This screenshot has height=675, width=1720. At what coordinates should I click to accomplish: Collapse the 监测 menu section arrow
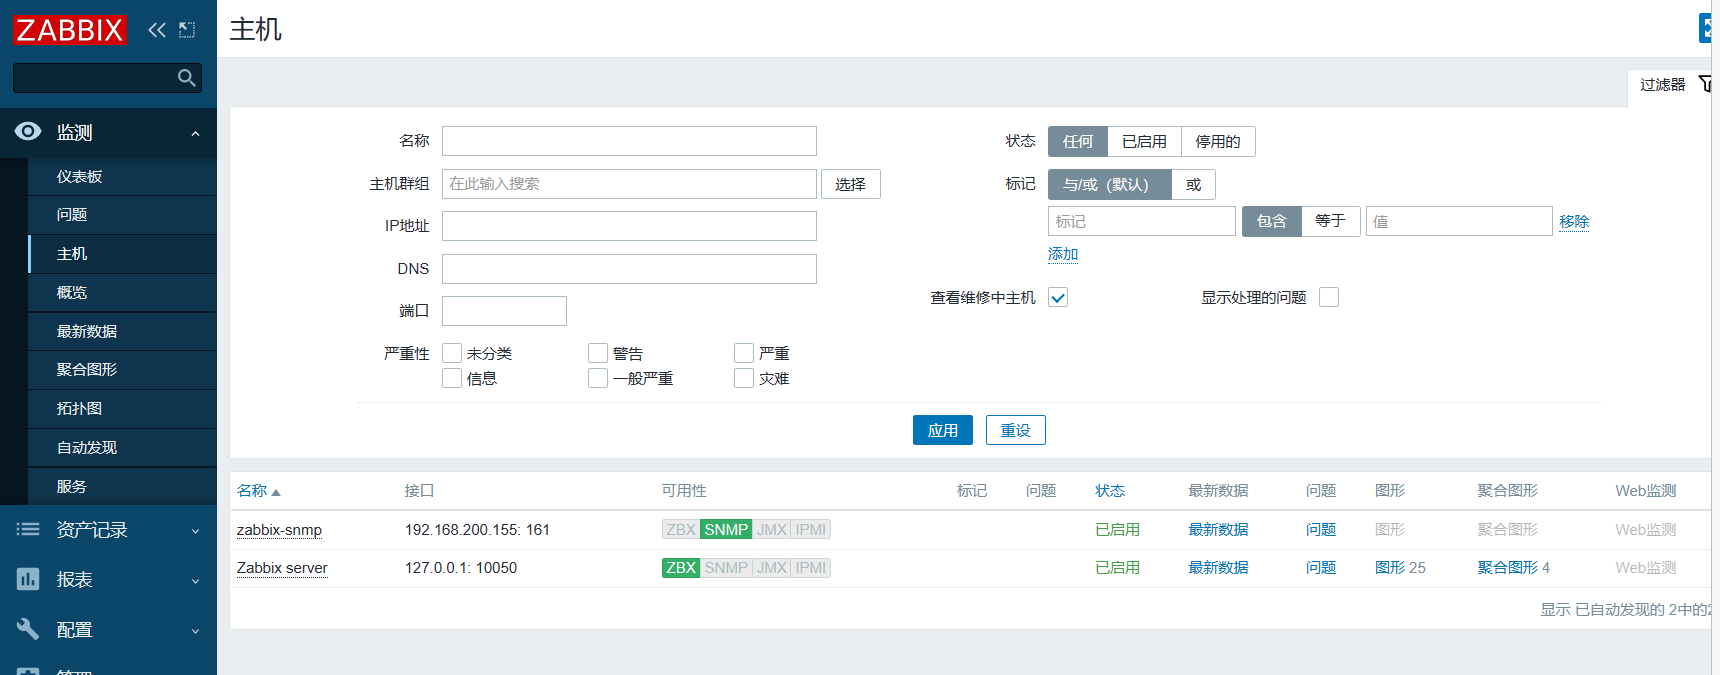pyautogui.click(x=196, y=133)
